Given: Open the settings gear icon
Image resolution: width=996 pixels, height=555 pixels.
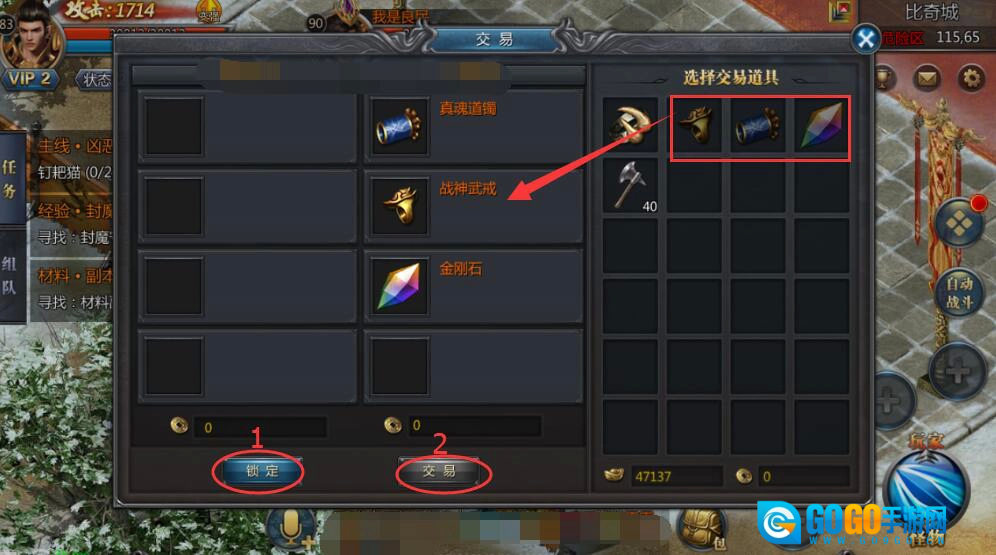Looking at the screenshot, I should 971,79.
